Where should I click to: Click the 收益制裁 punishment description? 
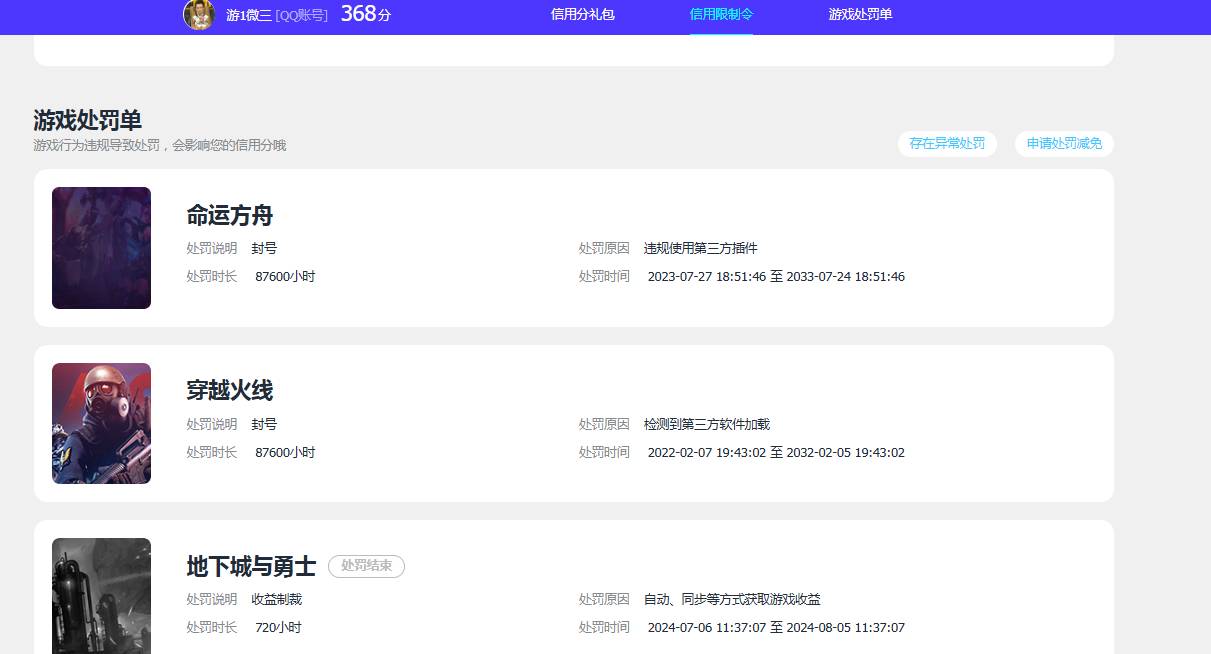pos(276,599)
